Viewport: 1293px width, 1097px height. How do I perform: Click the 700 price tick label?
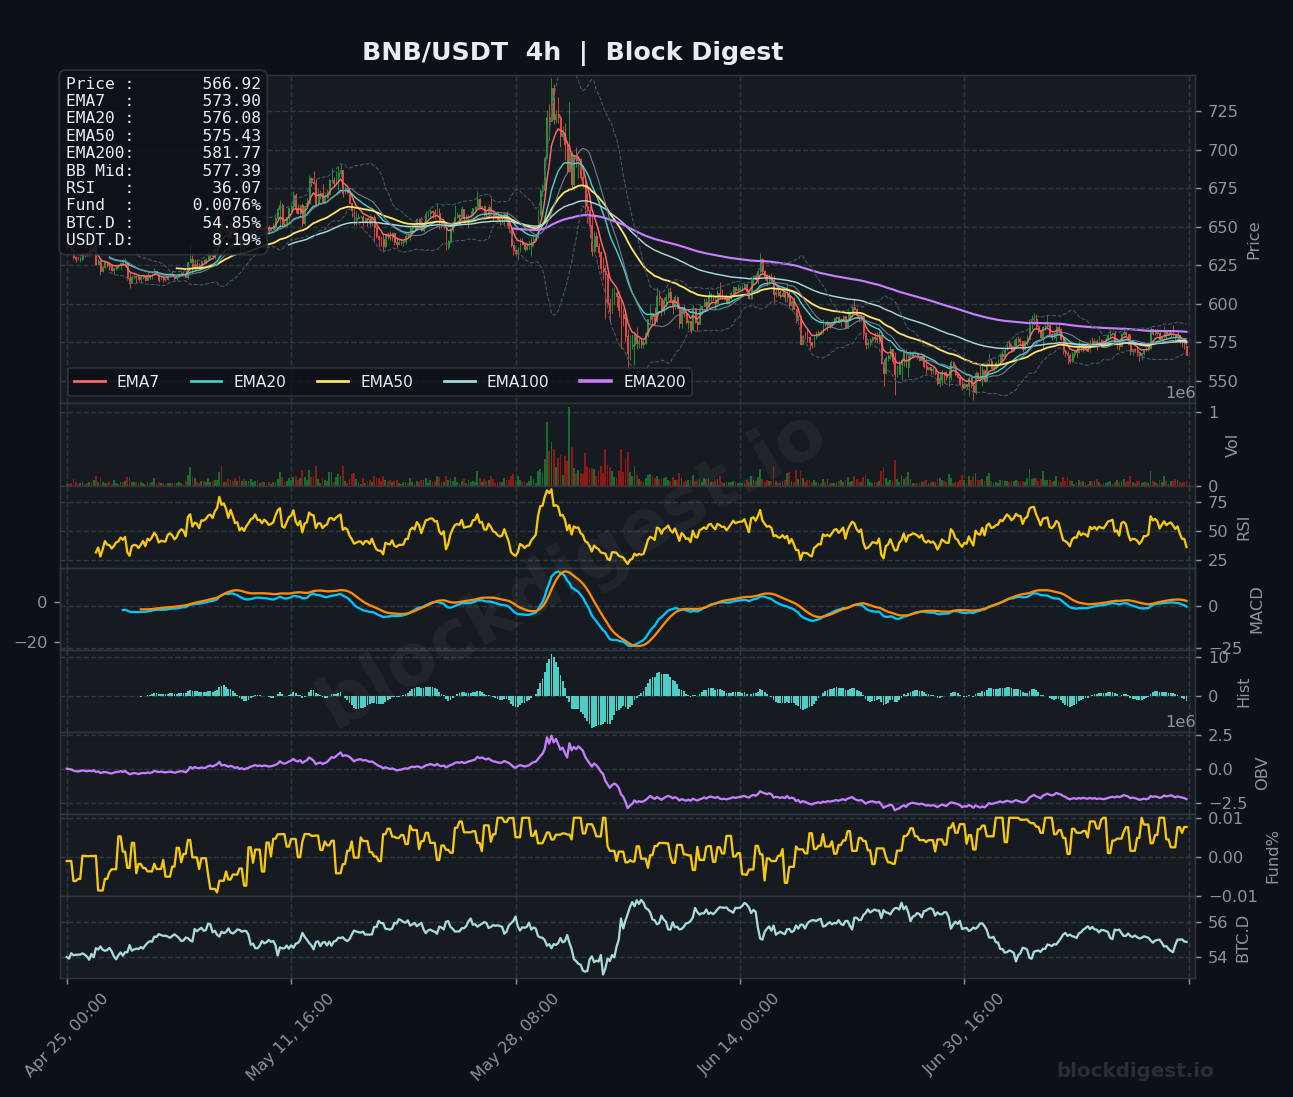tap(1221, 151)
